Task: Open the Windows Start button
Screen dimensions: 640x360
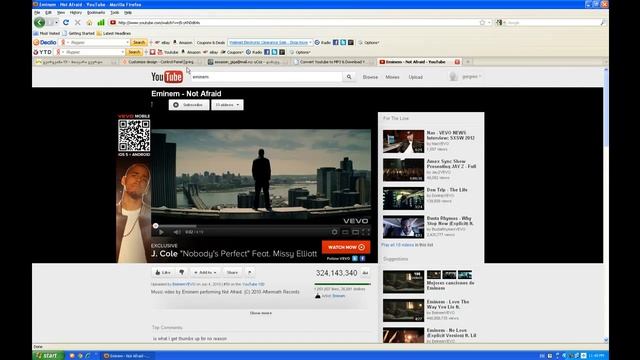Action: pos(48,356)
